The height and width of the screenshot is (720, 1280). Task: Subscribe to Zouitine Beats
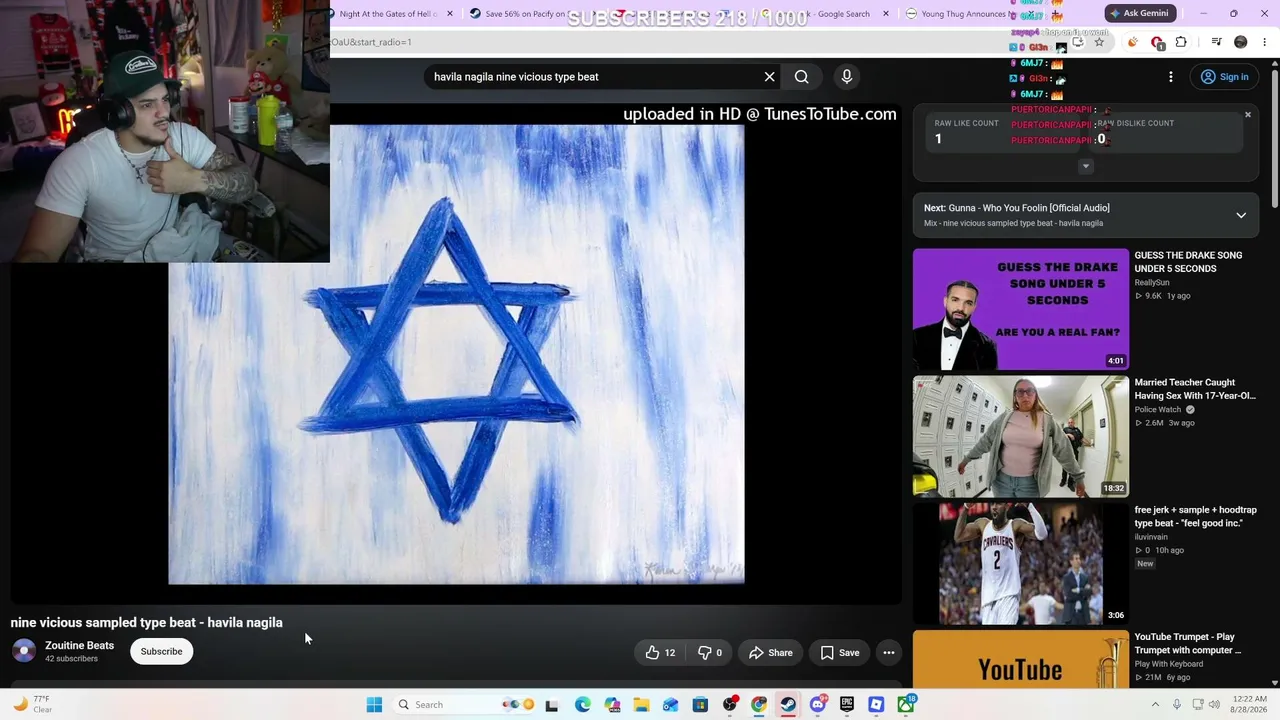[x=161, y=652]
